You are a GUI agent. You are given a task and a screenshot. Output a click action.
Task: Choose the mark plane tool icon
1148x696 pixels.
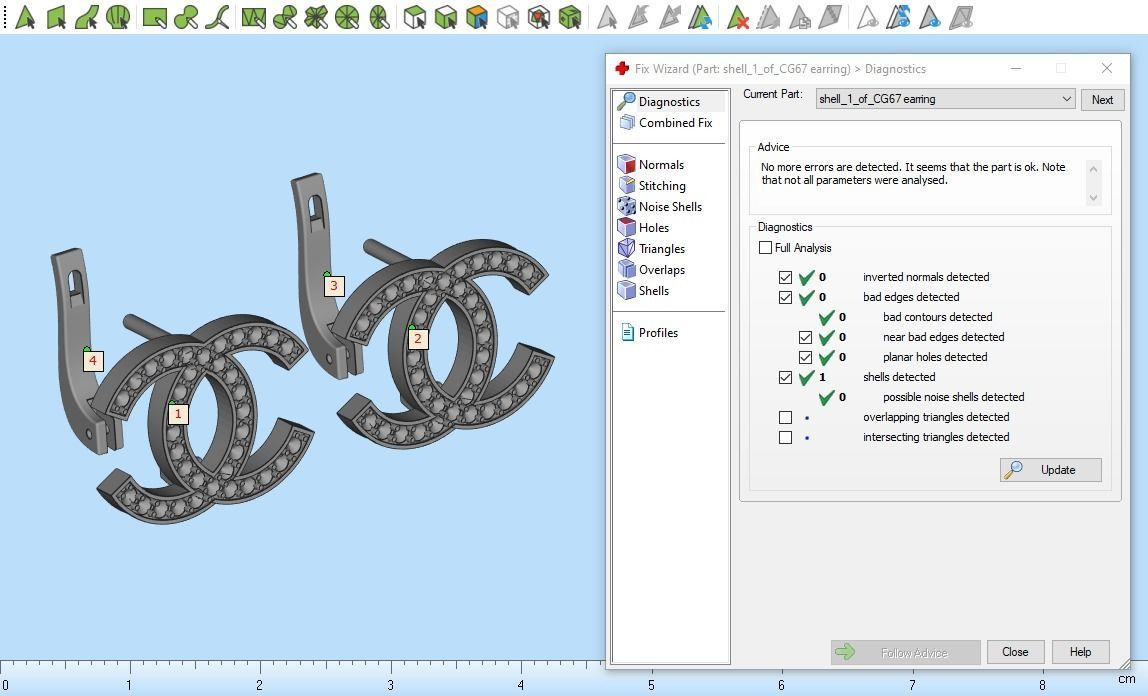pyautogui.click(x=56, y=17)
